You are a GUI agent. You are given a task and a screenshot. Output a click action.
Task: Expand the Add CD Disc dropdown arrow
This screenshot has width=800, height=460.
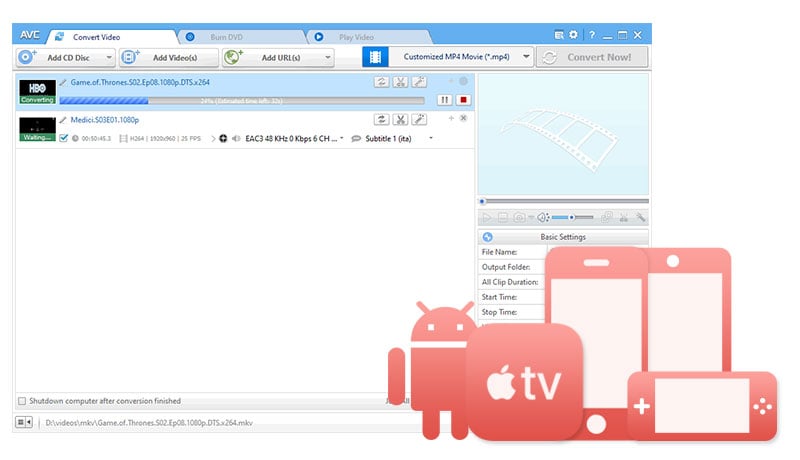(x=109, y=58)
